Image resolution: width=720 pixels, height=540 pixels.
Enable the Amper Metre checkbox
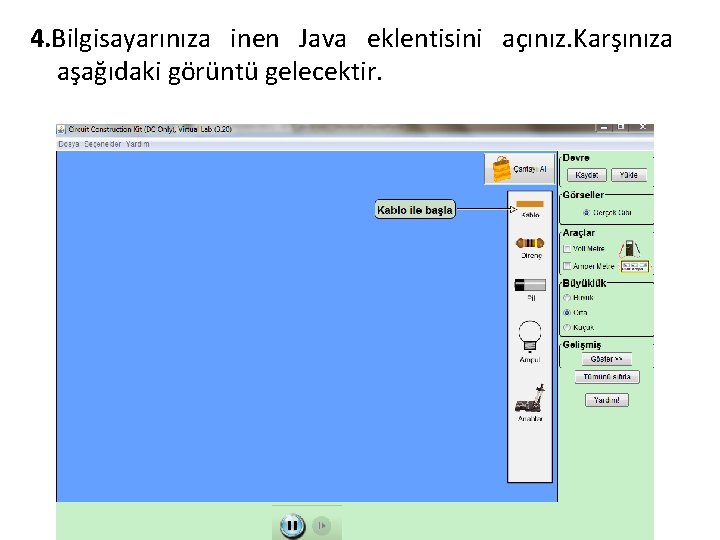[567, 266]
